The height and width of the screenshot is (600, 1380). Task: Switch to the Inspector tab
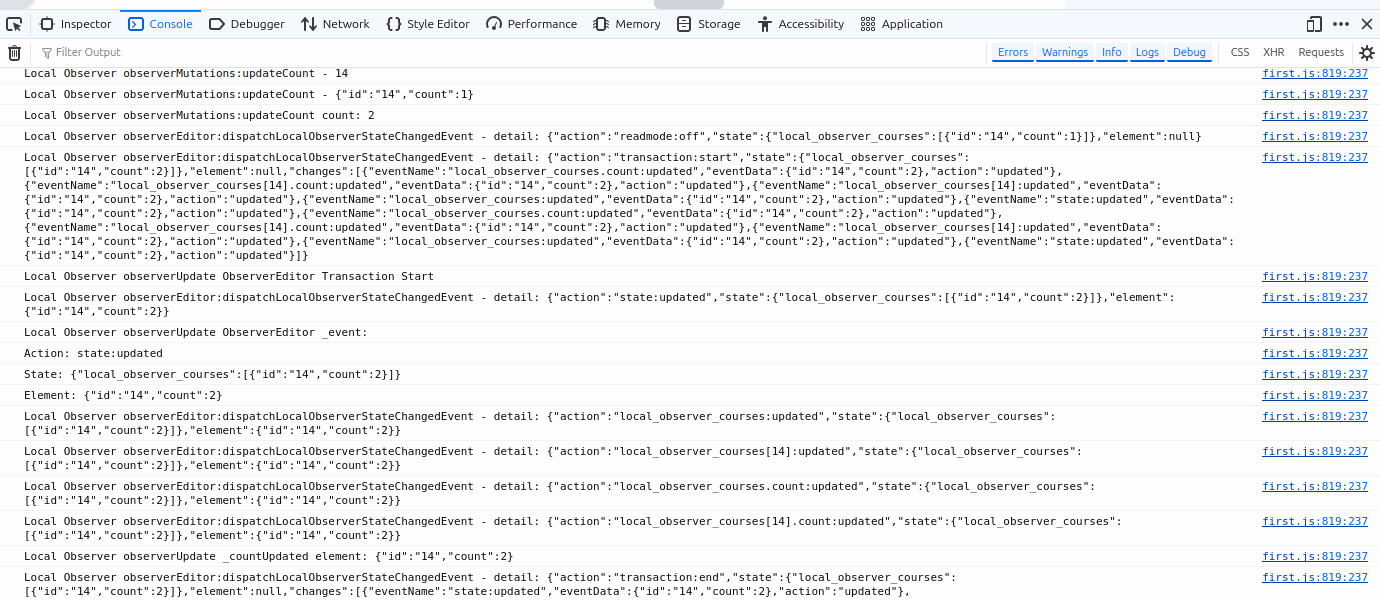pyautogui.click(x=76, y=24)
